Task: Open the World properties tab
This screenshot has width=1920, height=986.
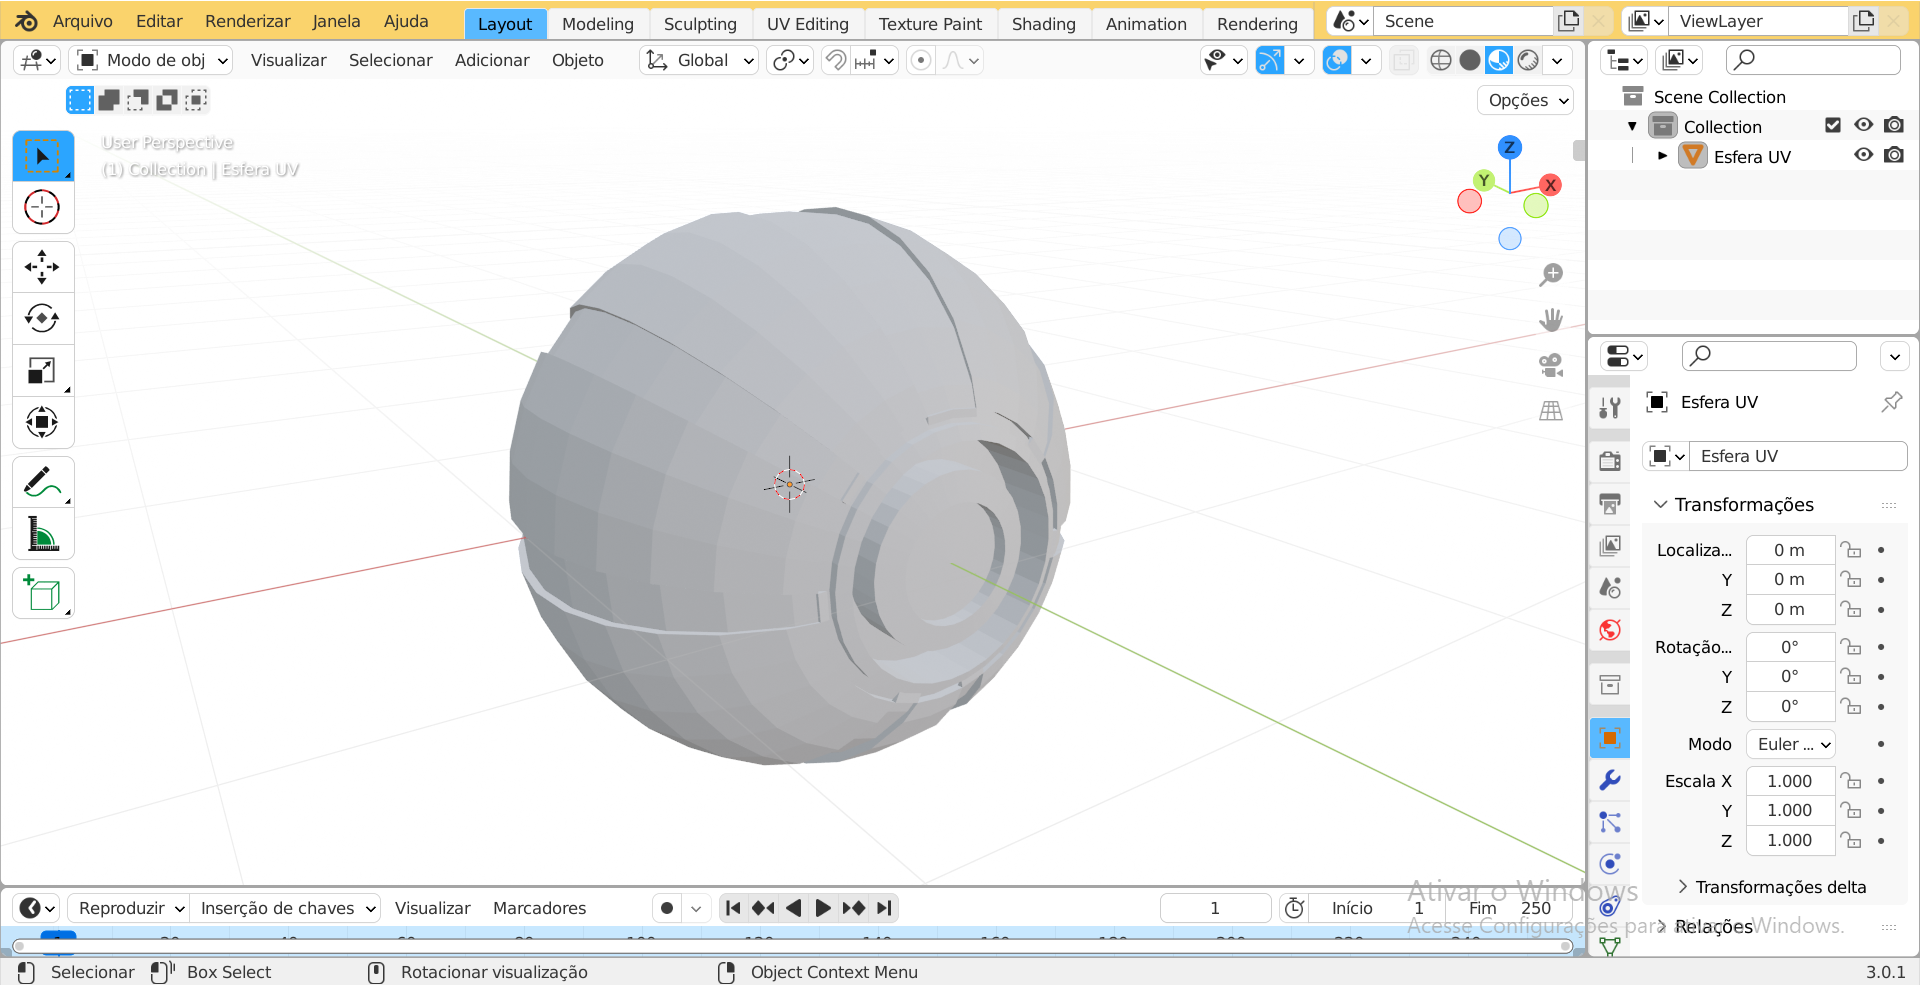Action: point(1610,629)
